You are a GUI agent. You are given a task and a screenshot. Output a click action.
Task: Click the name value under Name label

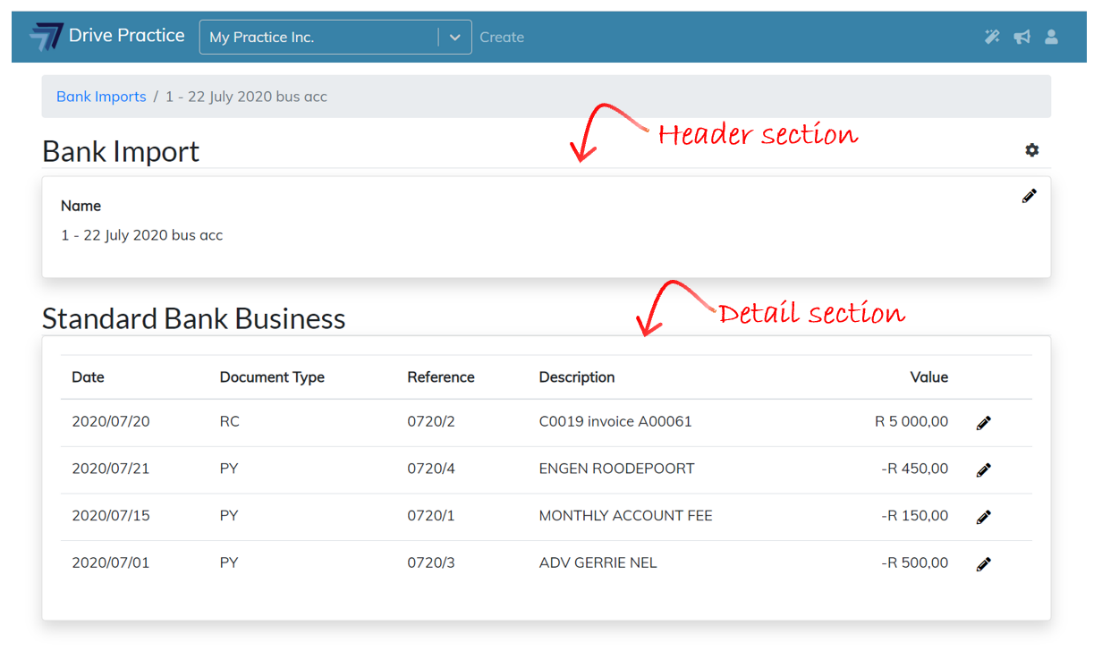[x=142, y=235]
